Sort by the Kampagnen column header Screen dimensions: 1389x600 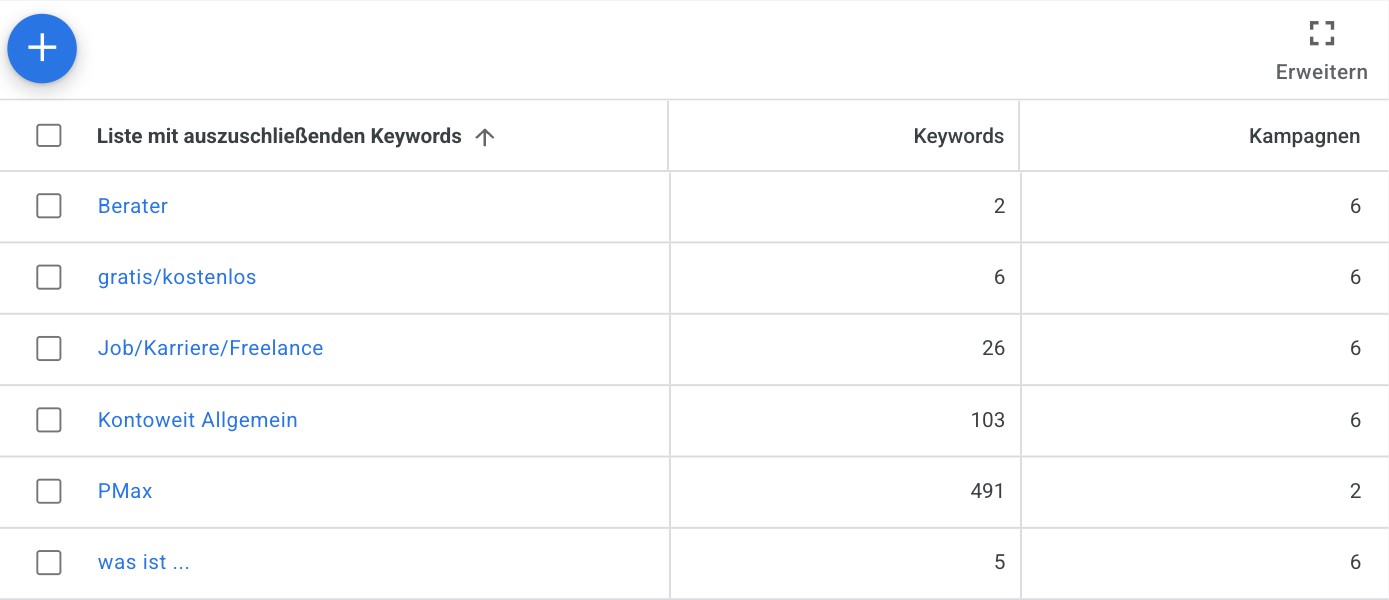tap(1304, 135)
